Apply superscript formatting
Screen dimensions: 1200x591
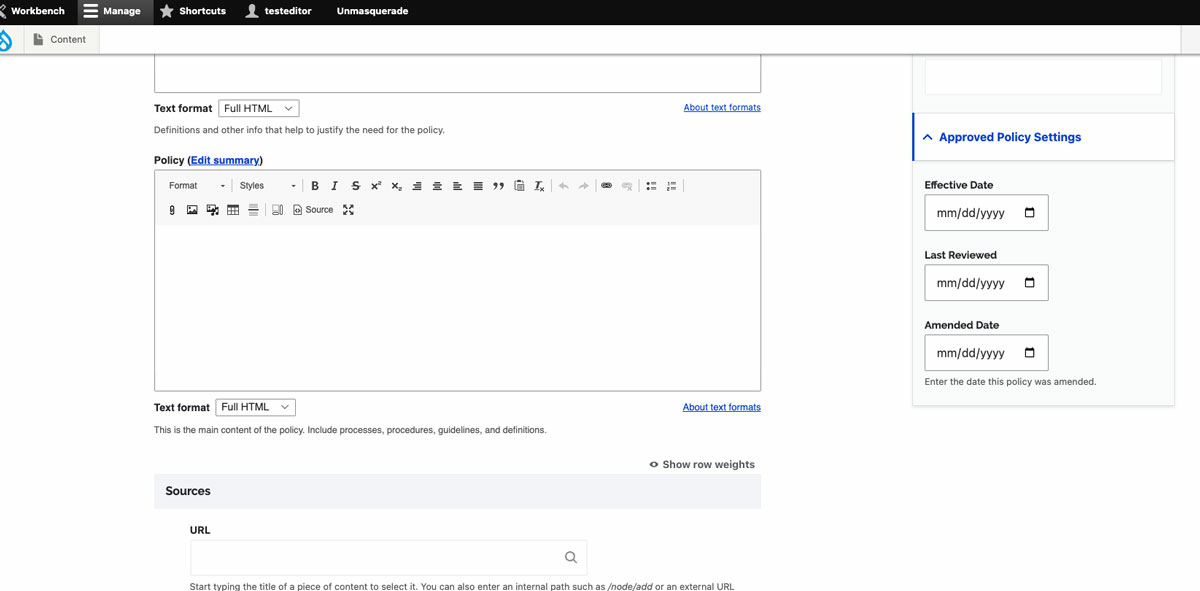pyautogui.click(x=376, y=186)
